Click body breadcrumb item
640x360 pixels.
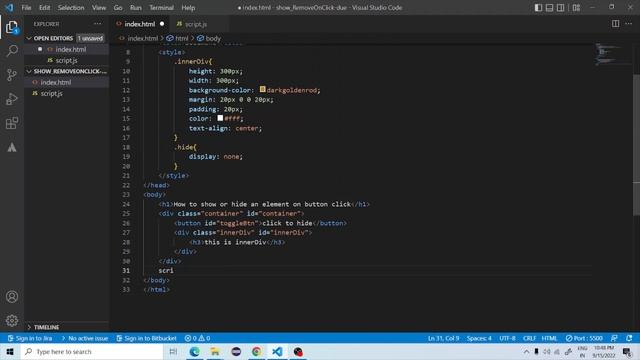click(209, 38)
